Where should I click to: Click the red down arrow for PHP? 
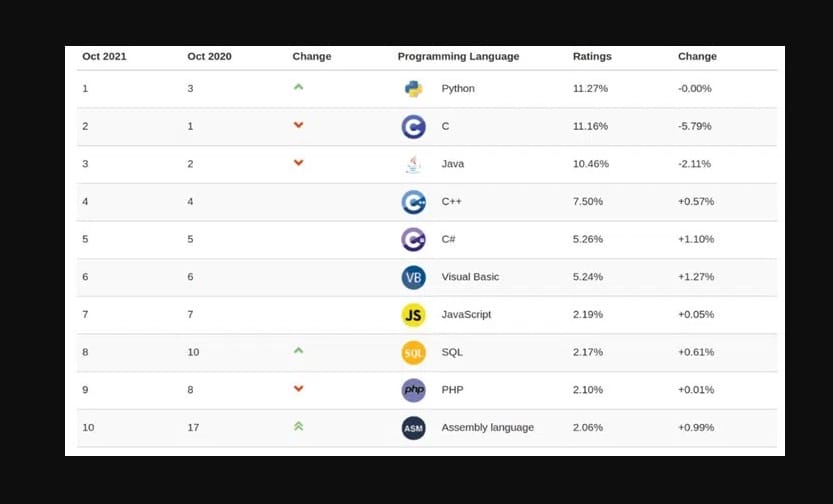click(x=298, y=389)
